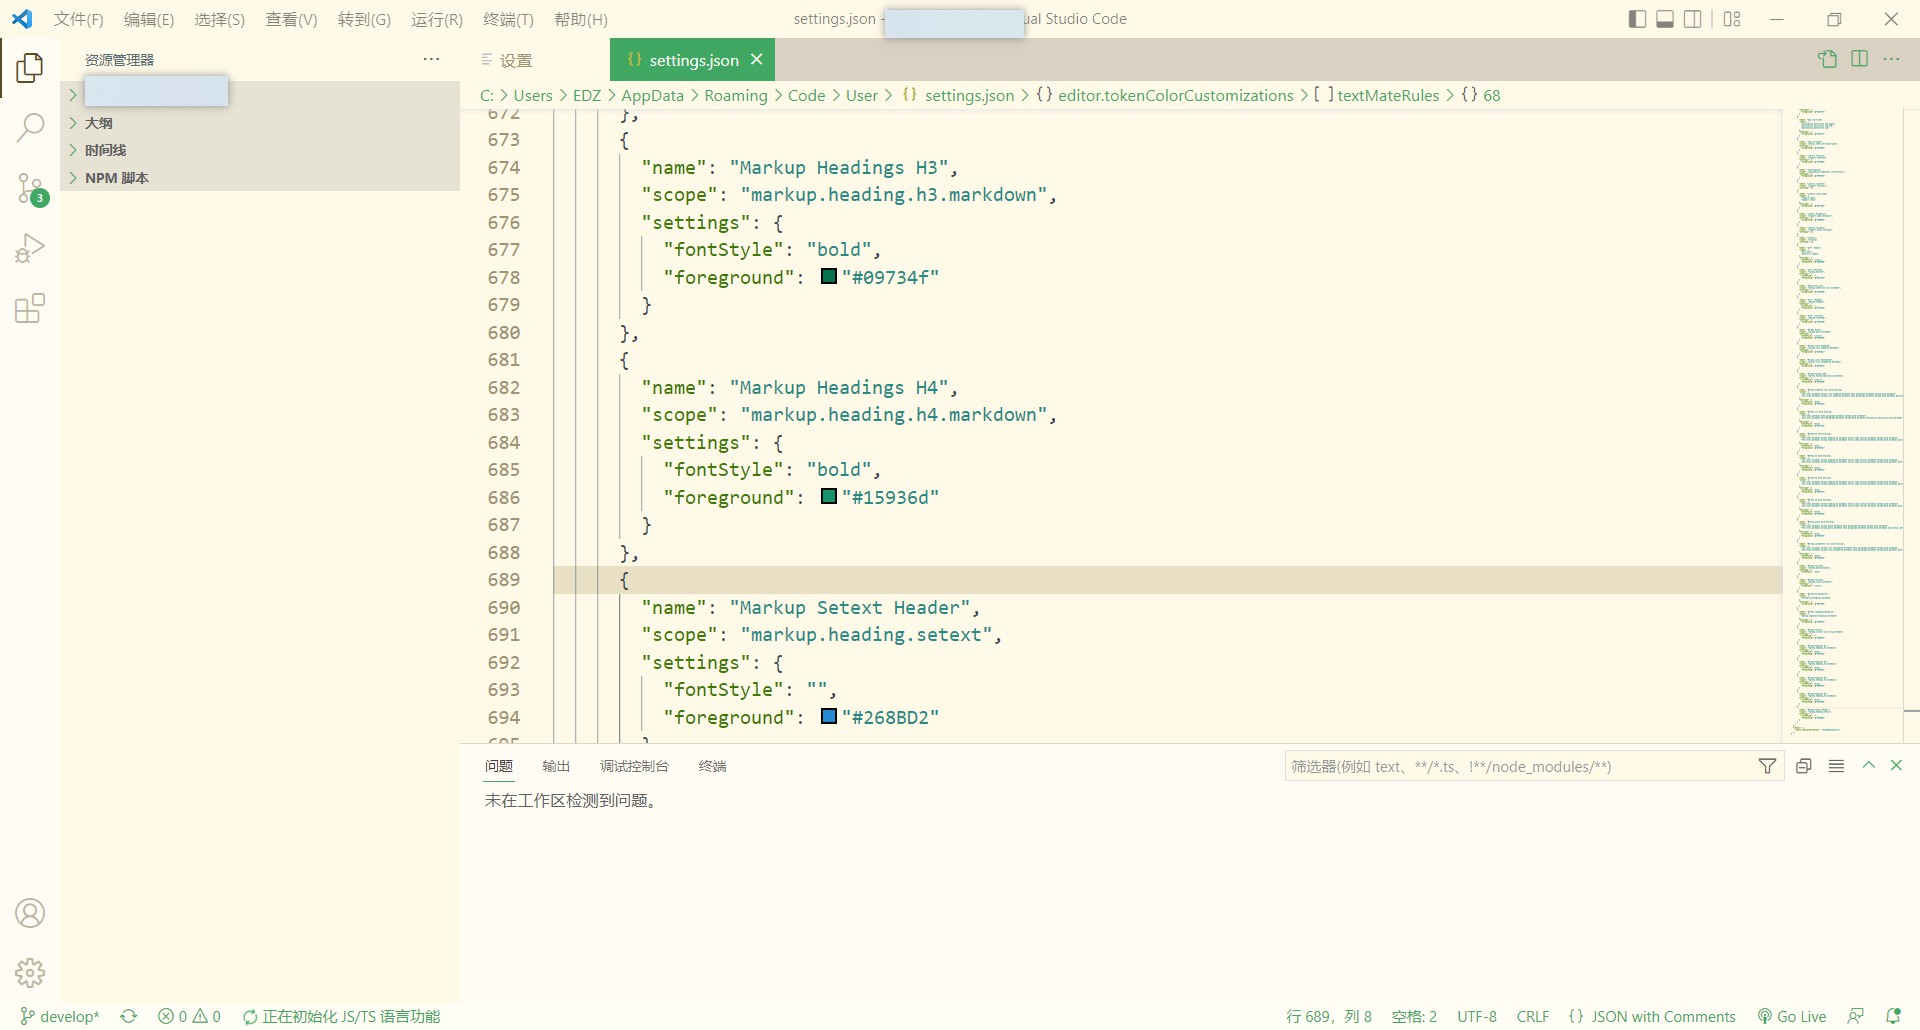
Task: Click Users in breadcrumb path
Action: point(533,95)
